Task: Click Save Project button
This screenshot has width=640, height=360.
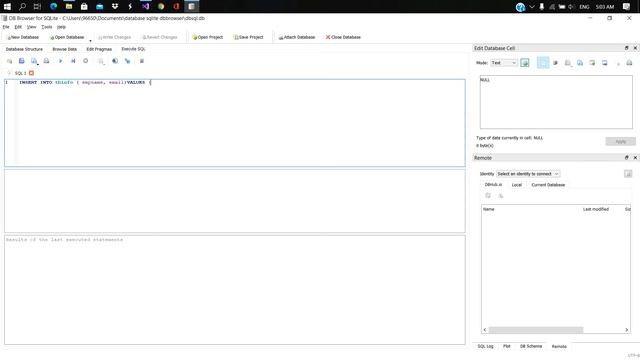Action: click(249, 37)
